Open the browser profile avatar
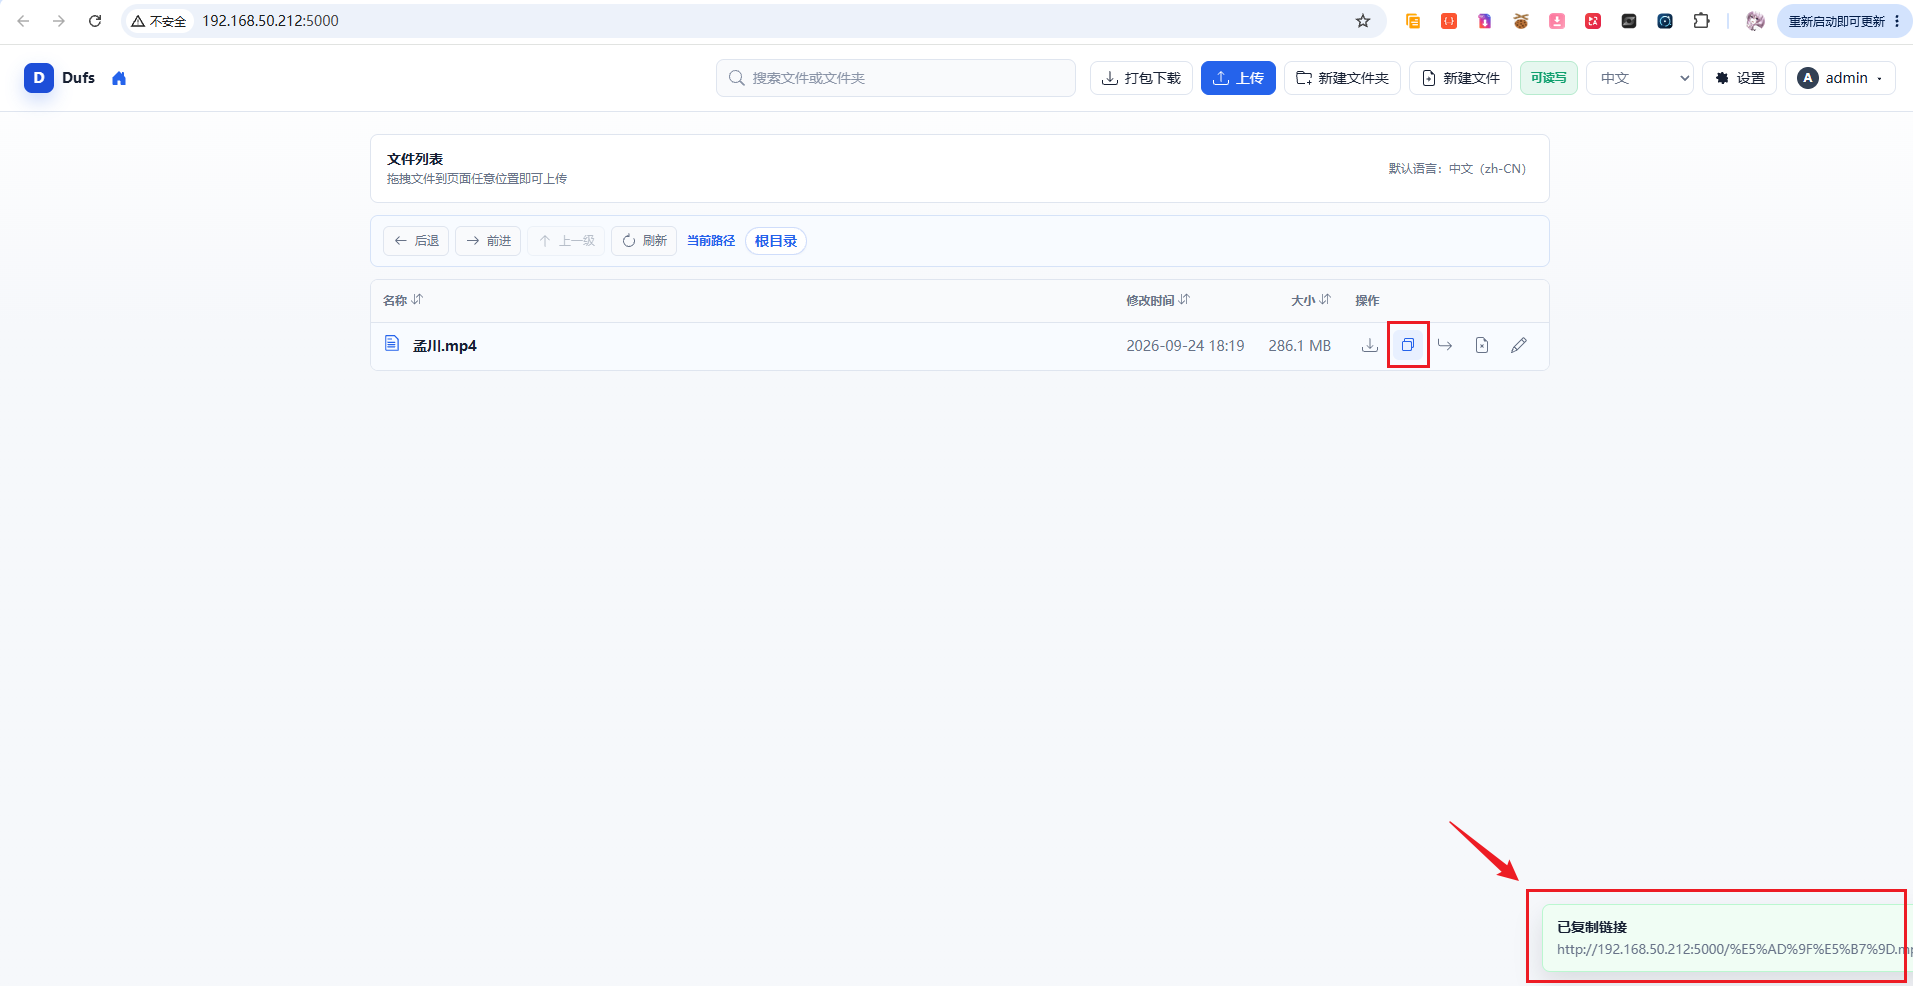This screenshot has width=1913, height=986. 1755,21
